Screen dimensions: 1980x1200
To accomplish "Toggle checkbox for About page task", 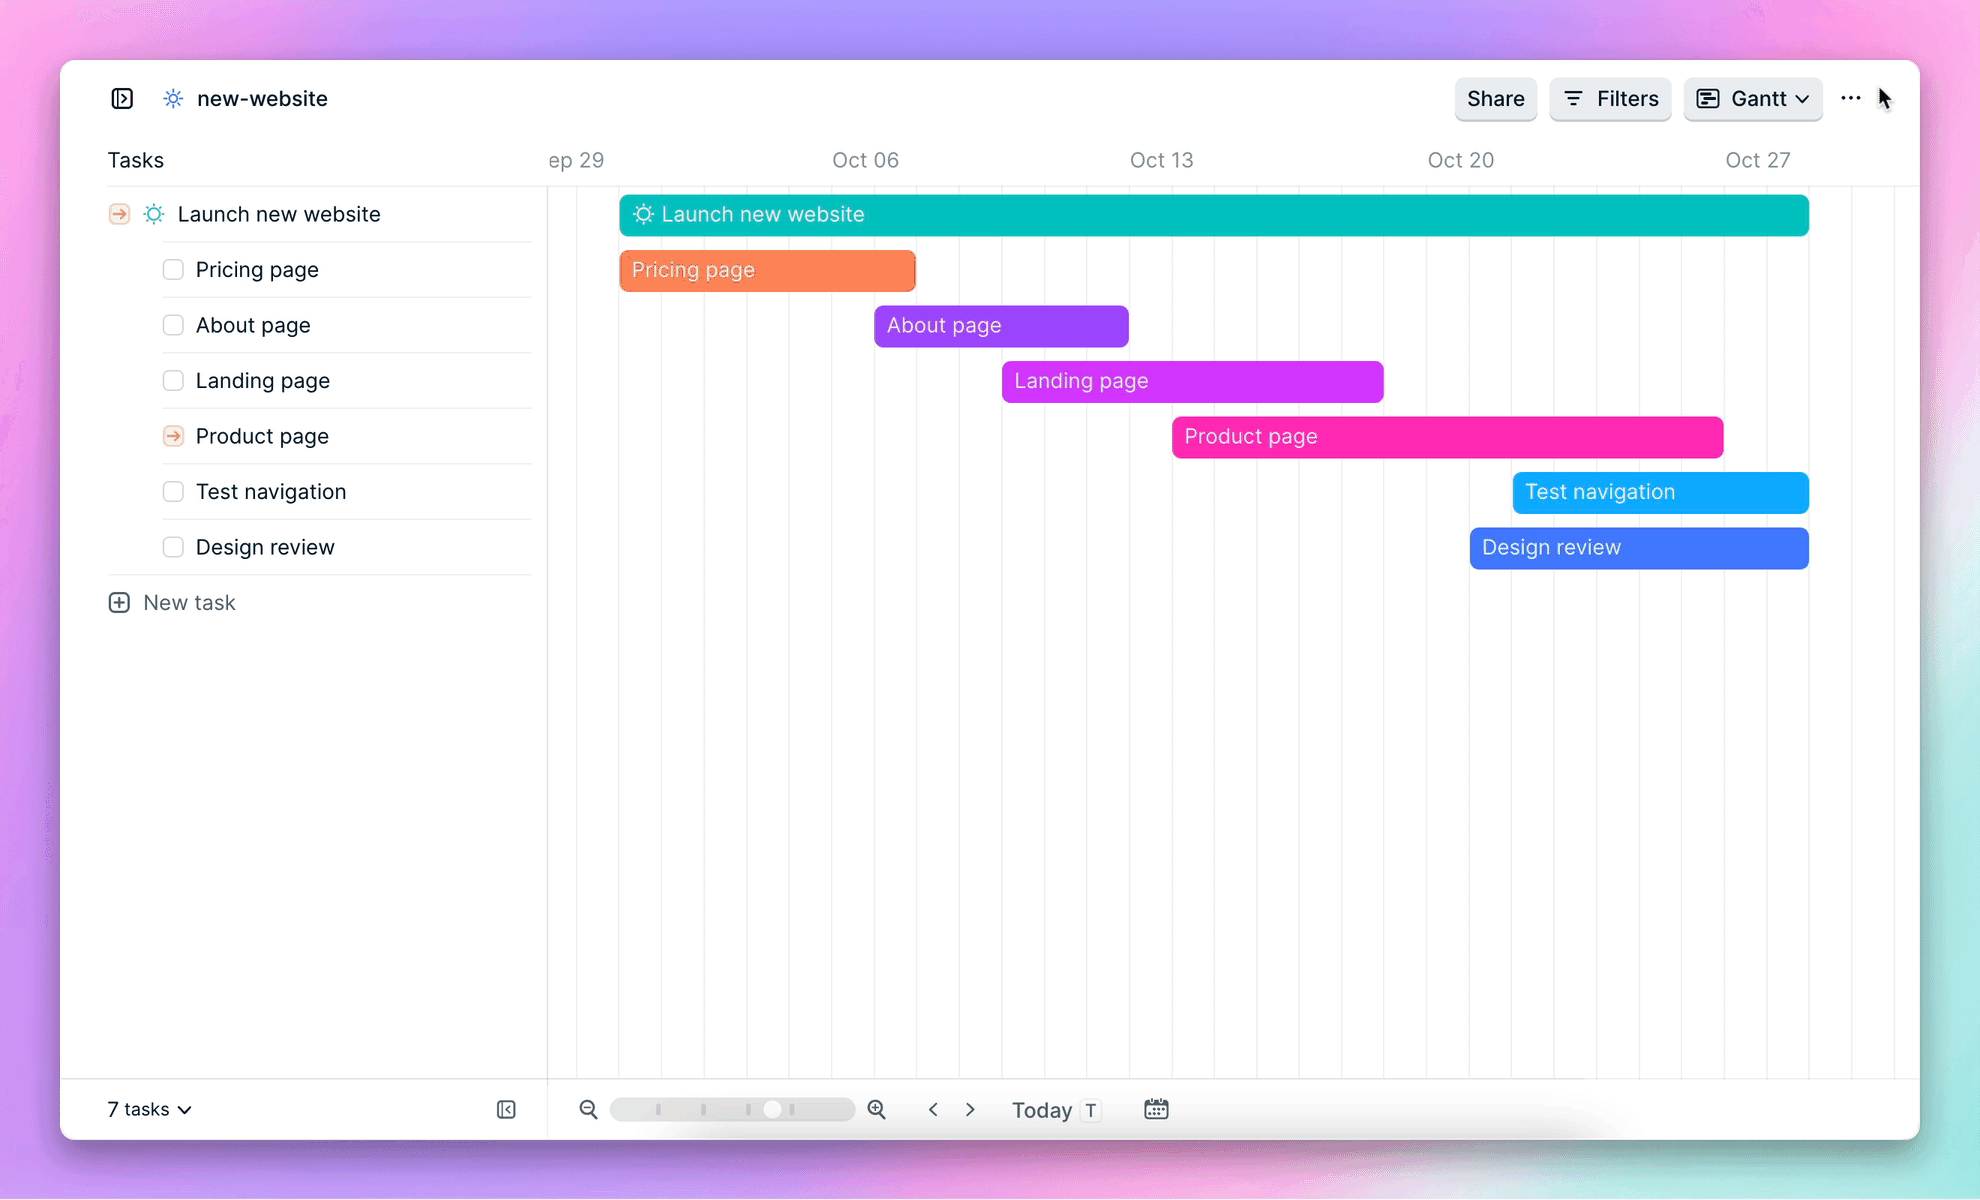I will coord(173,324).
